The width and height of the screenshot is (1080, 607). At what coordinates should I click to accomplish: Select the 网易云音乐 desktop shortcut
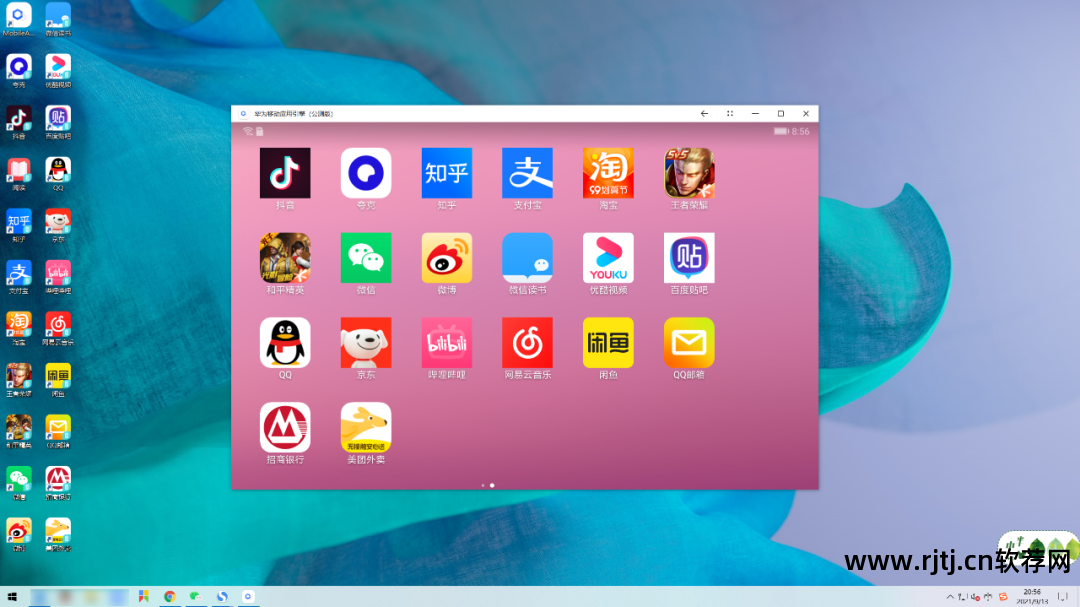pyautogui.click(x=58, y=329)
